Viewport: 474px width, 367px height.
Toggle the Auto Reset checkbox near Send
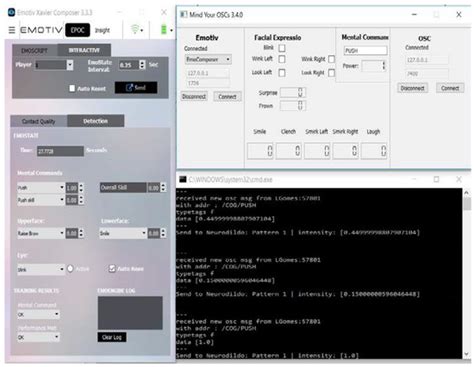[72, 88]
